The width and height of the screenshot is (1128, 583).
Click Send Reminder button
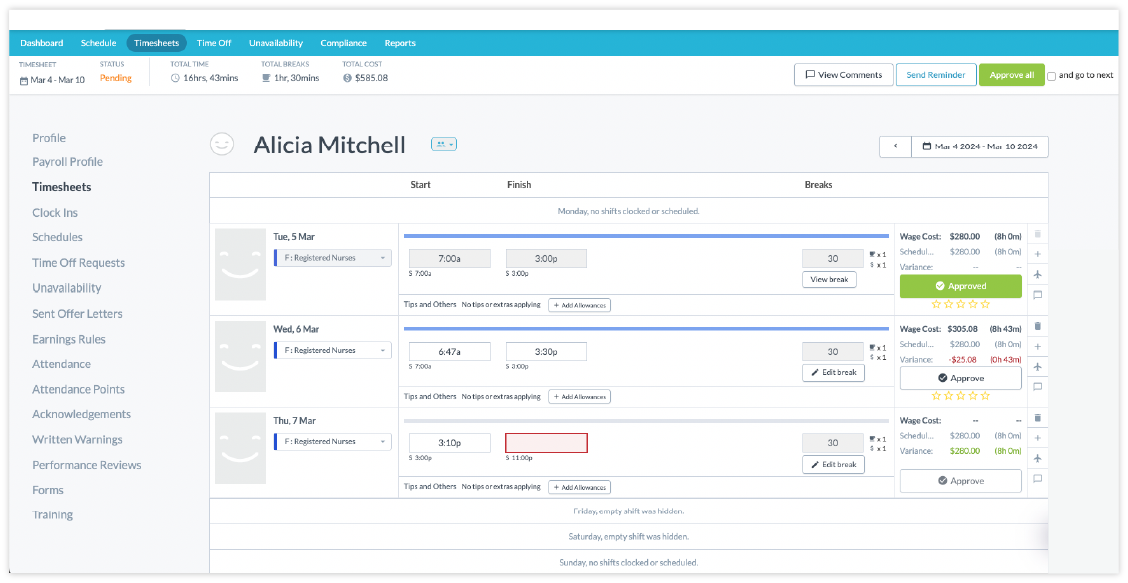pos(935,75)
